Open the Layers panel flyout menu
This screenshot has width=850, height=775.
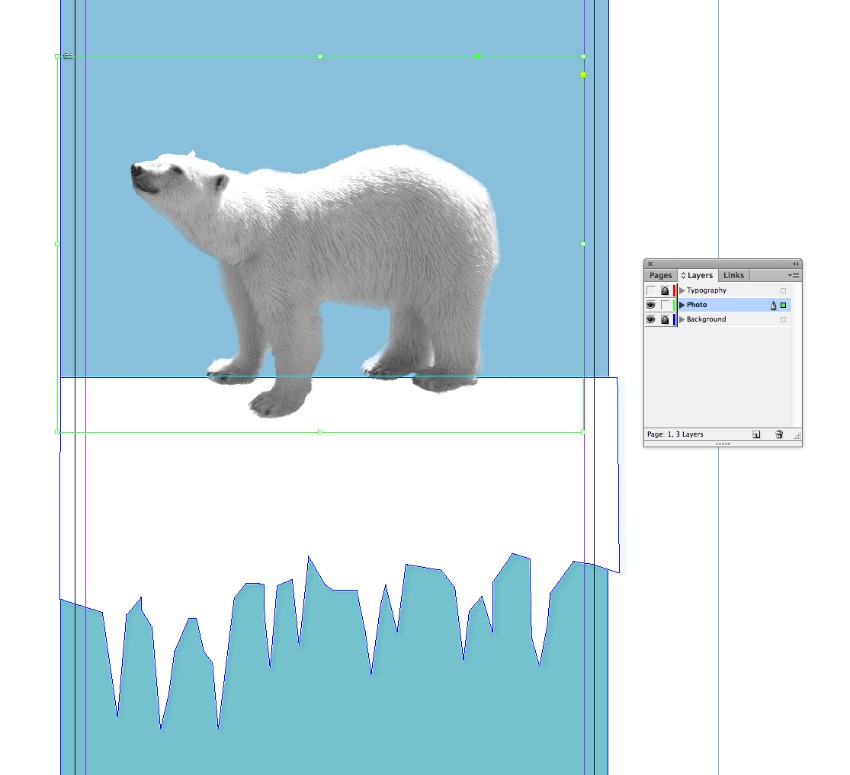pos(794,275)
